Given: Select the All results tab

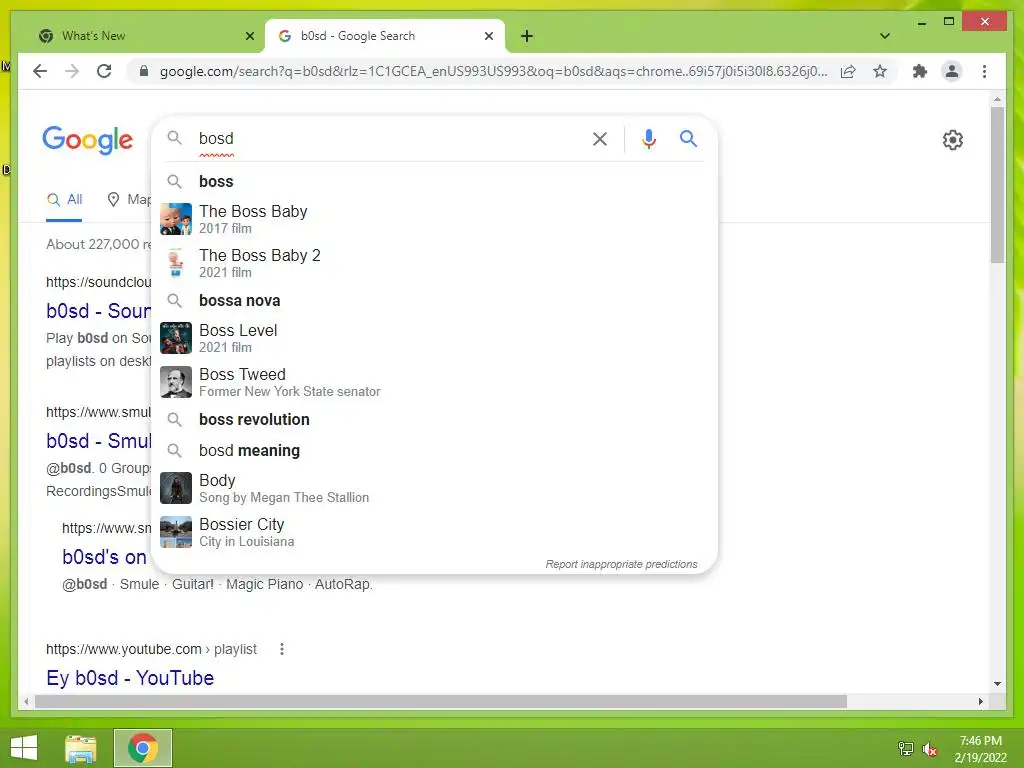Looking at the screenshot, I should (64, 200).
